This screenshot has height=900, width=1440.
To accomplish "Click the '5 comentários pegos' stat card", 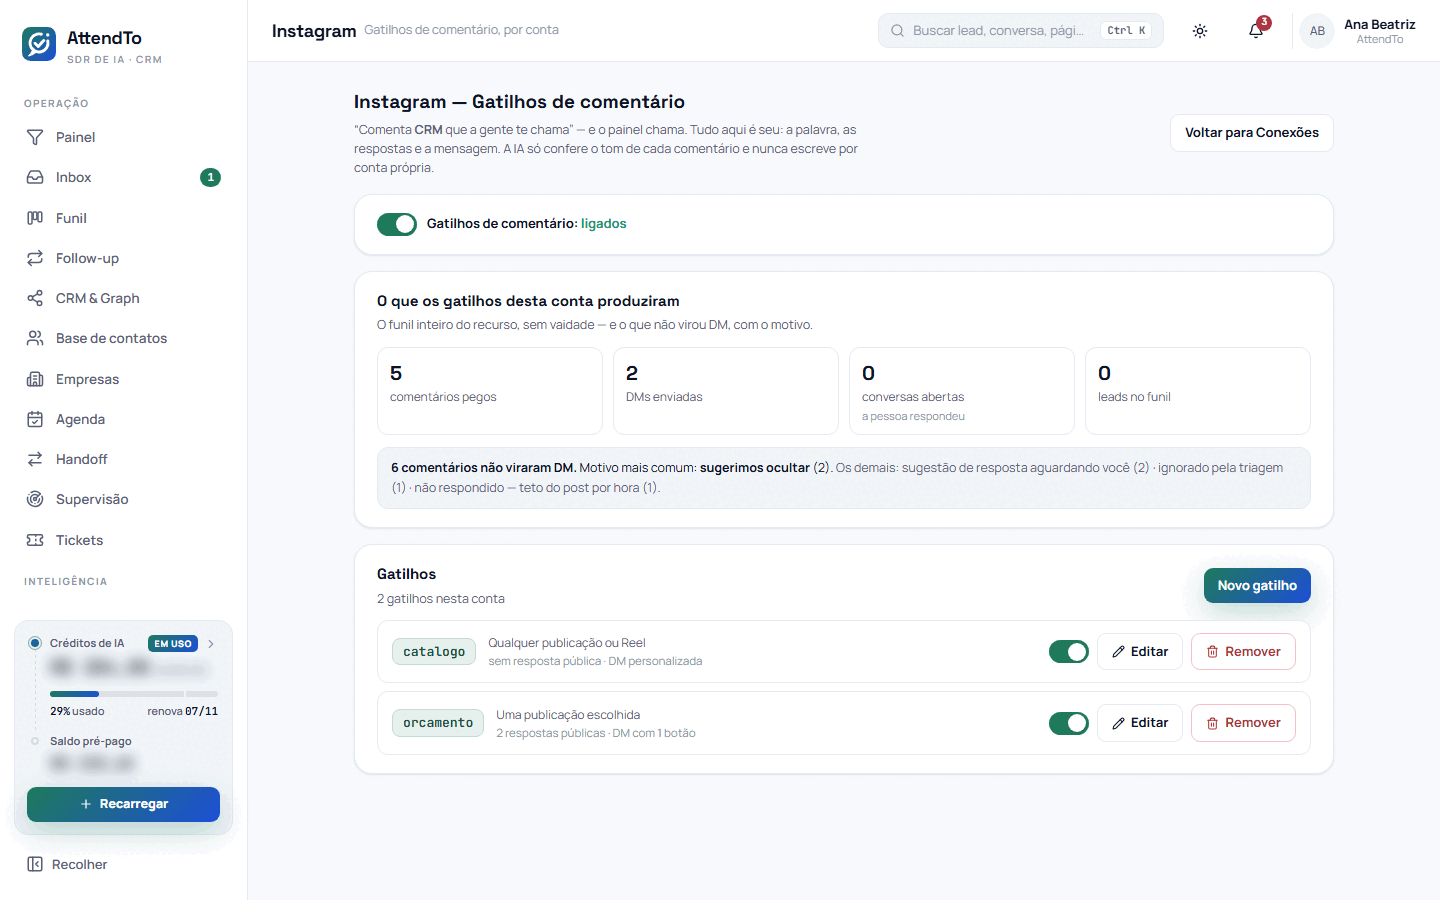I will 490,391.
